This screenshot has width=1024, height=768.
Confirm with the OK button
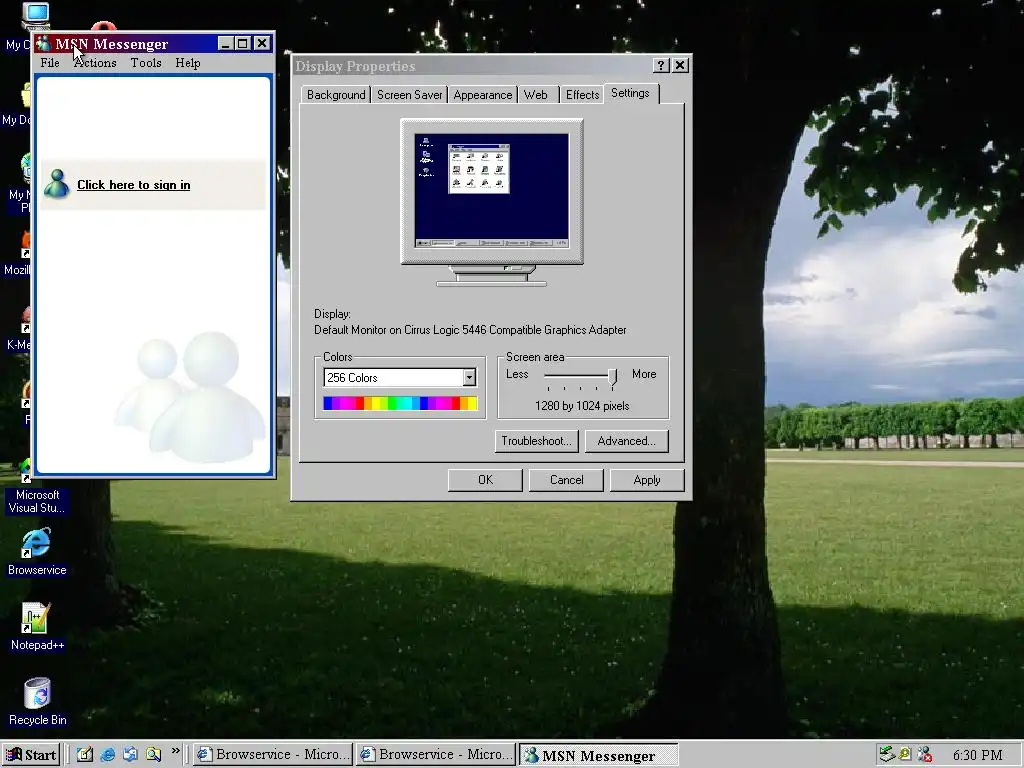pos(485,480)
